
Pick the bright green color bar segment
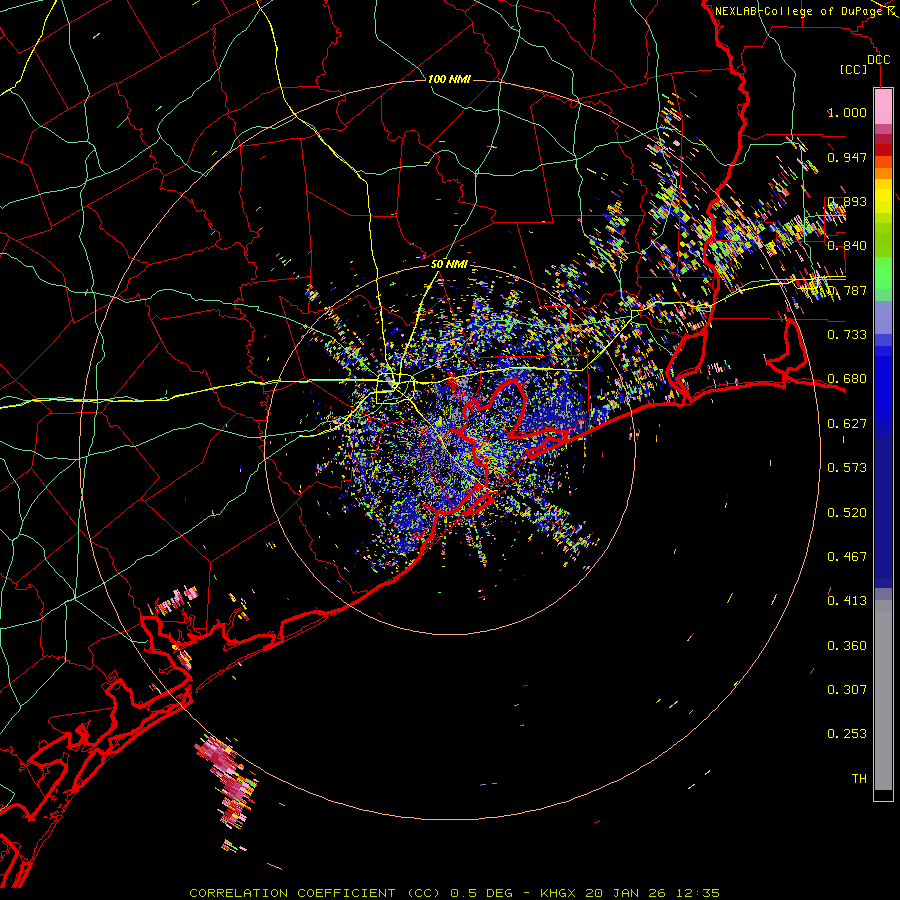pos(883,272)
